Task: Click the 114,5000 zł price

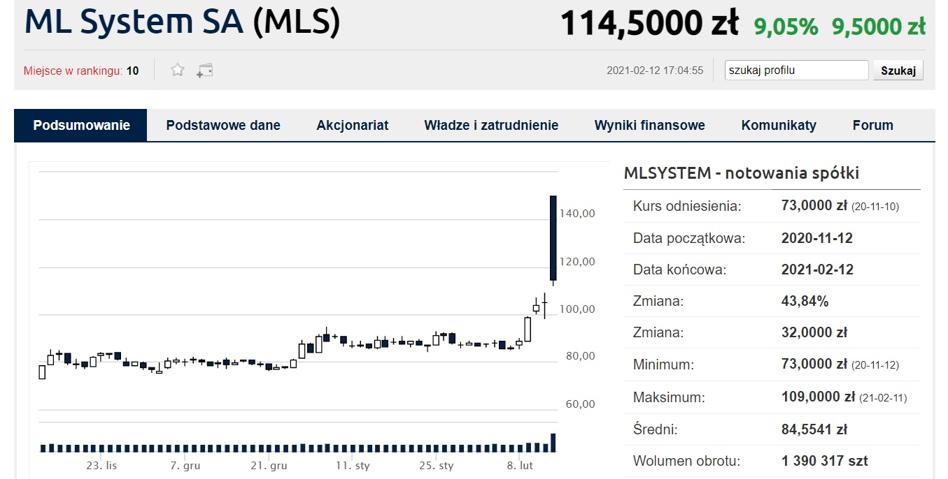Action: [649, 24]
